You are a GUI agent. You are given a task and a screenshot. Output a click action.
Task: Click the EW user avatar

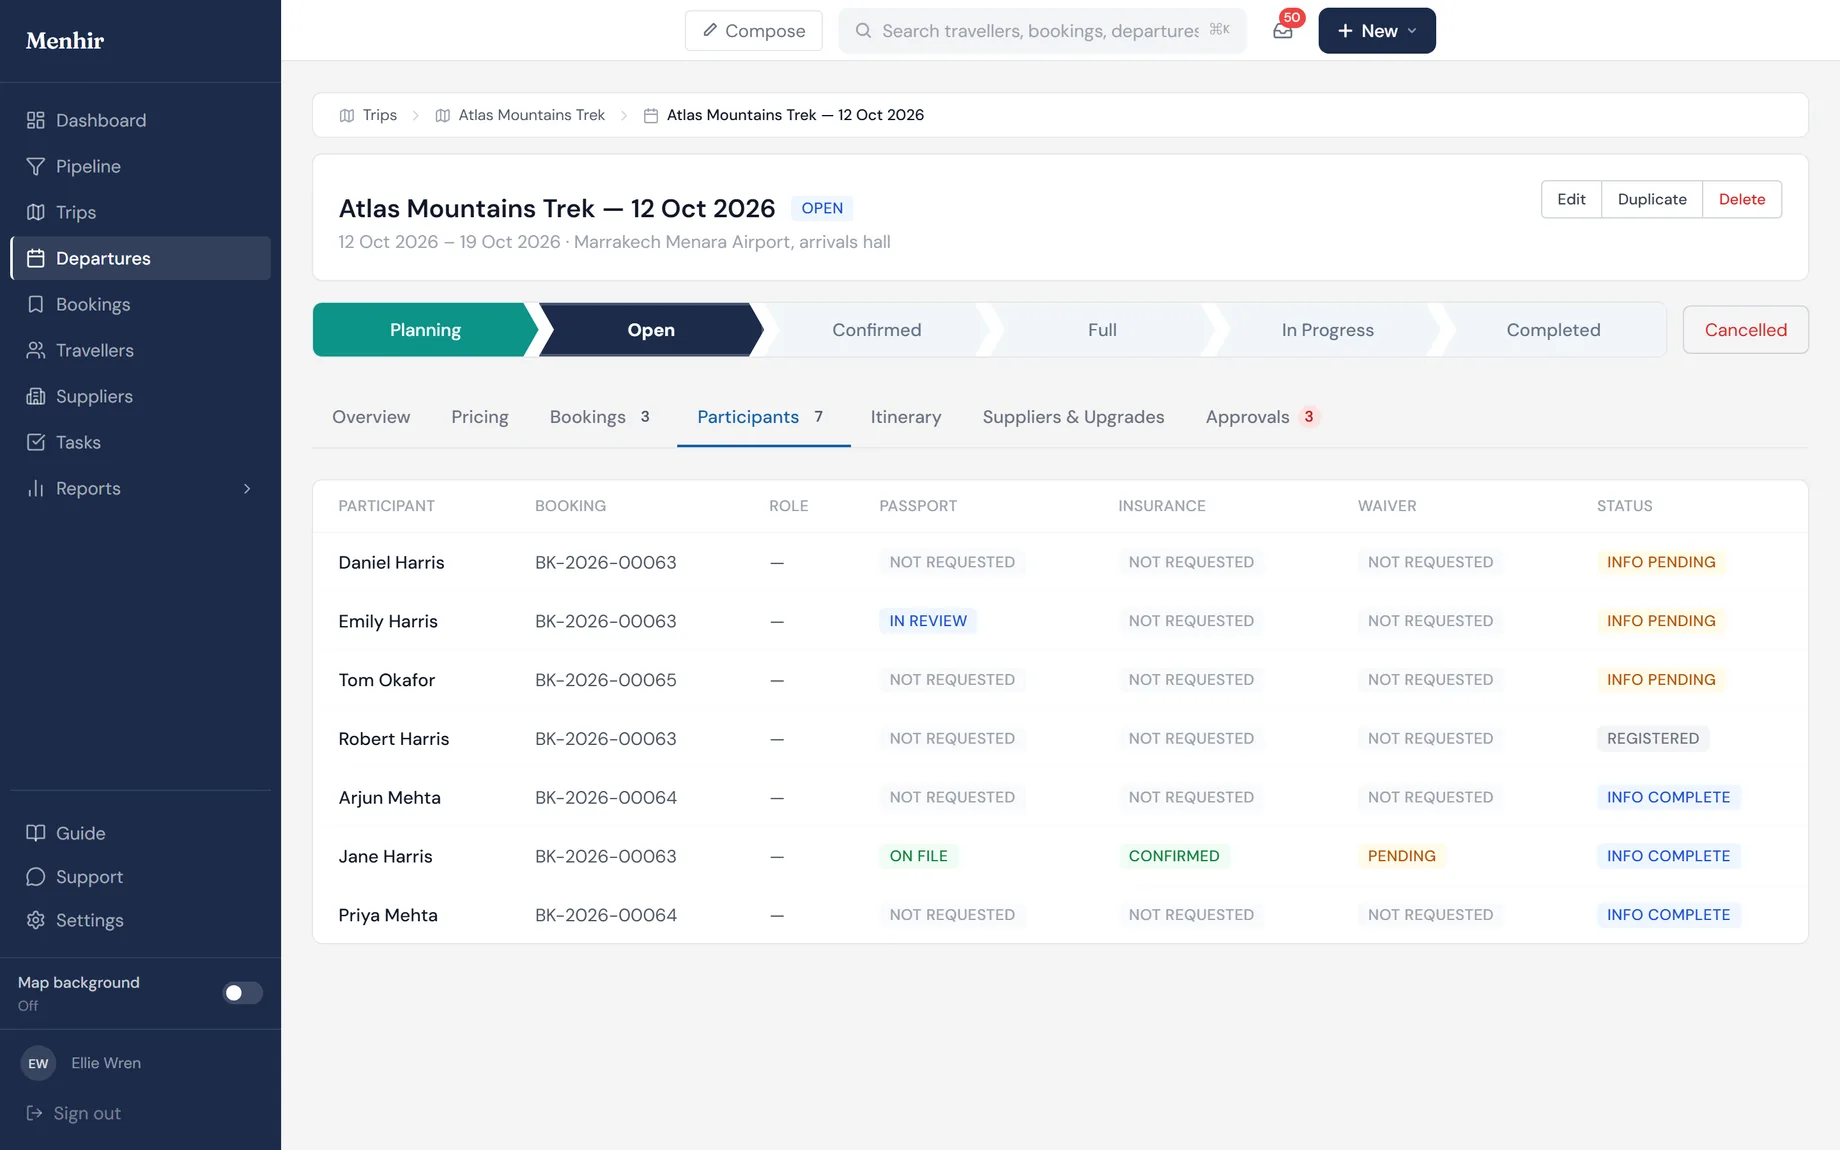[38, 1063]
